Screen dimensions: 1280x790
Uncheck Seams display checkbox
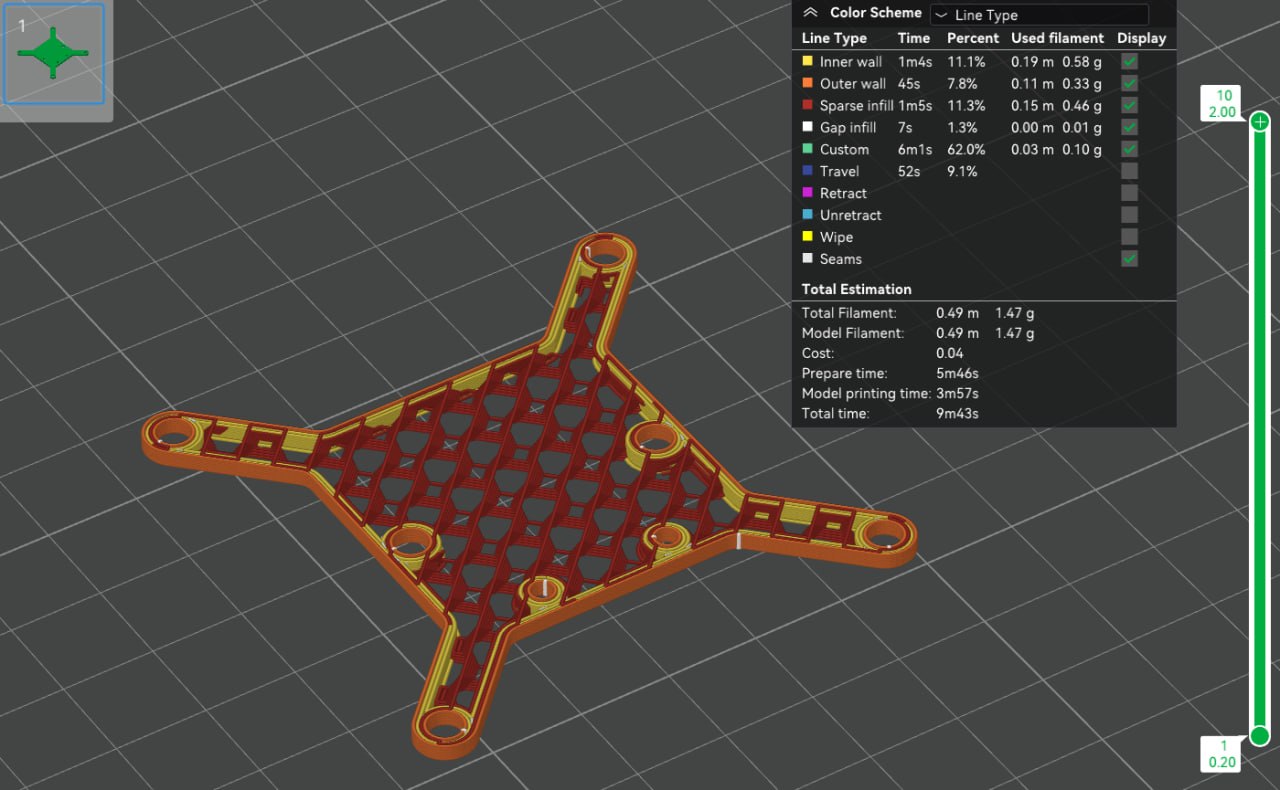click(x=1129, y=259)
